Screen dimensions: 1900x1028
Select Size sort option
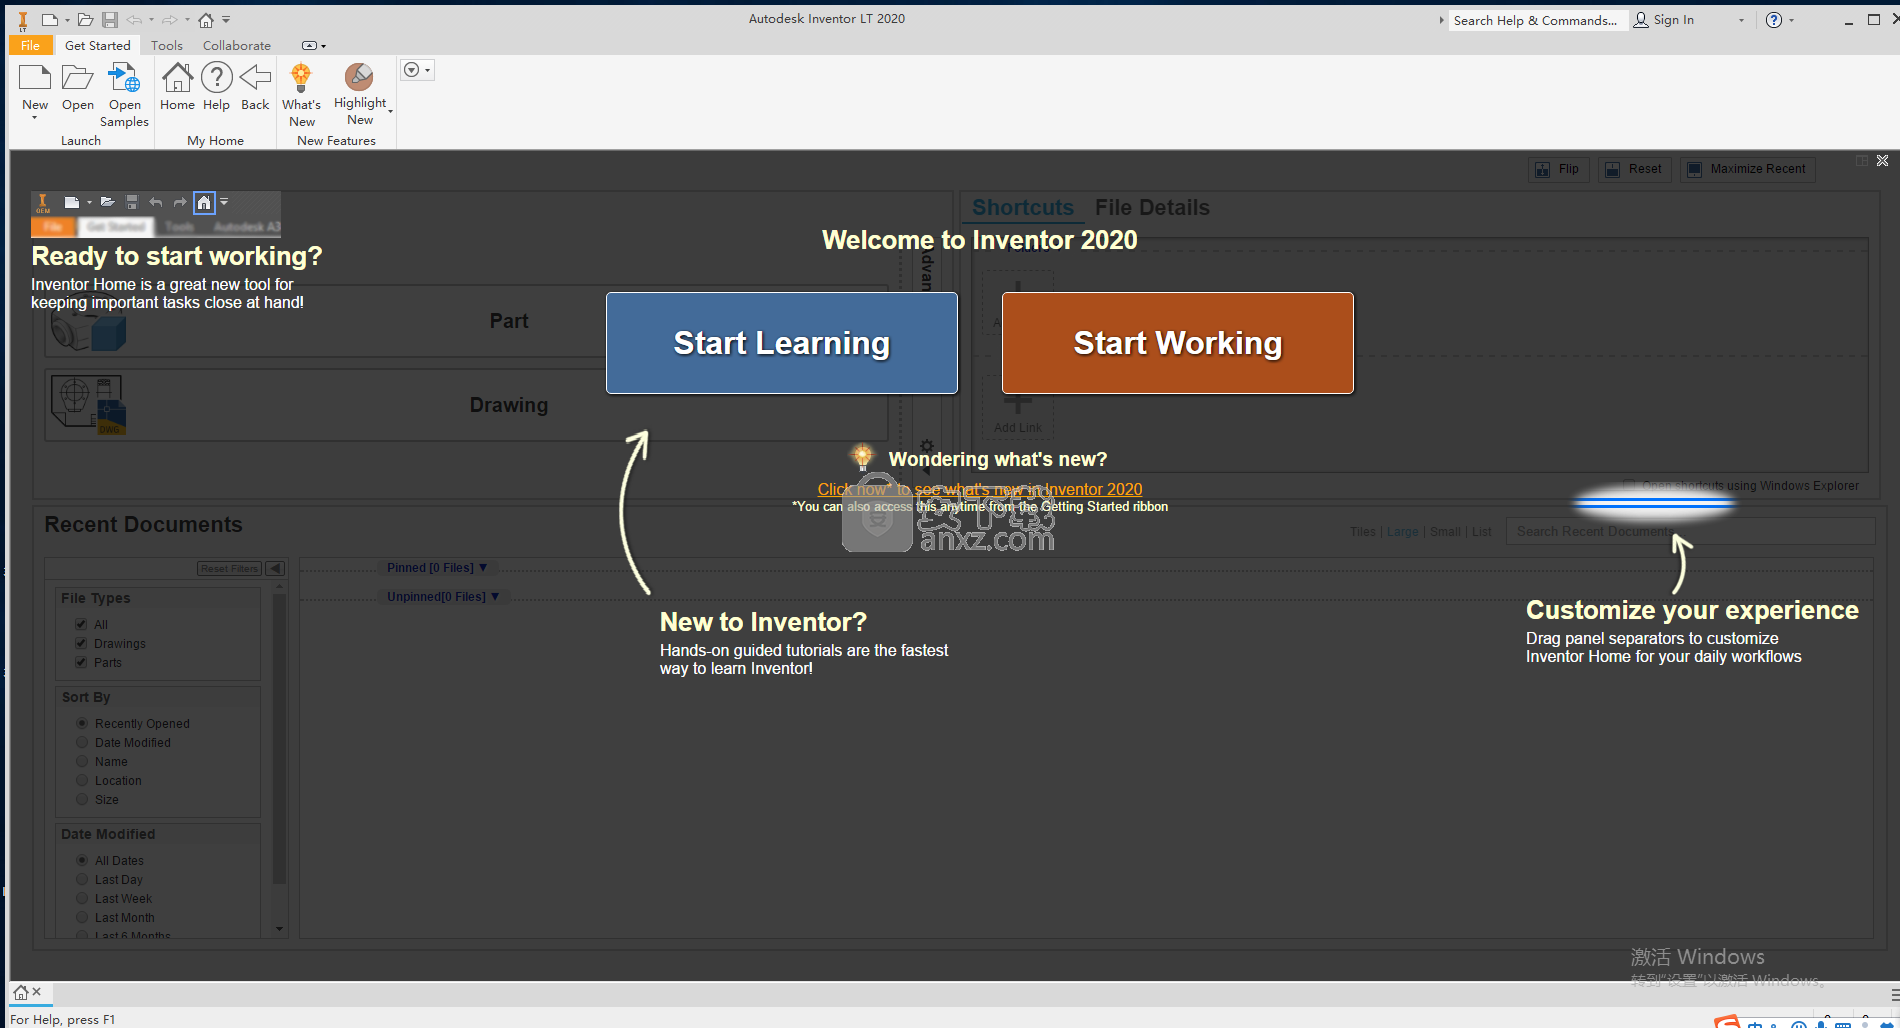(x=82, y=799)
